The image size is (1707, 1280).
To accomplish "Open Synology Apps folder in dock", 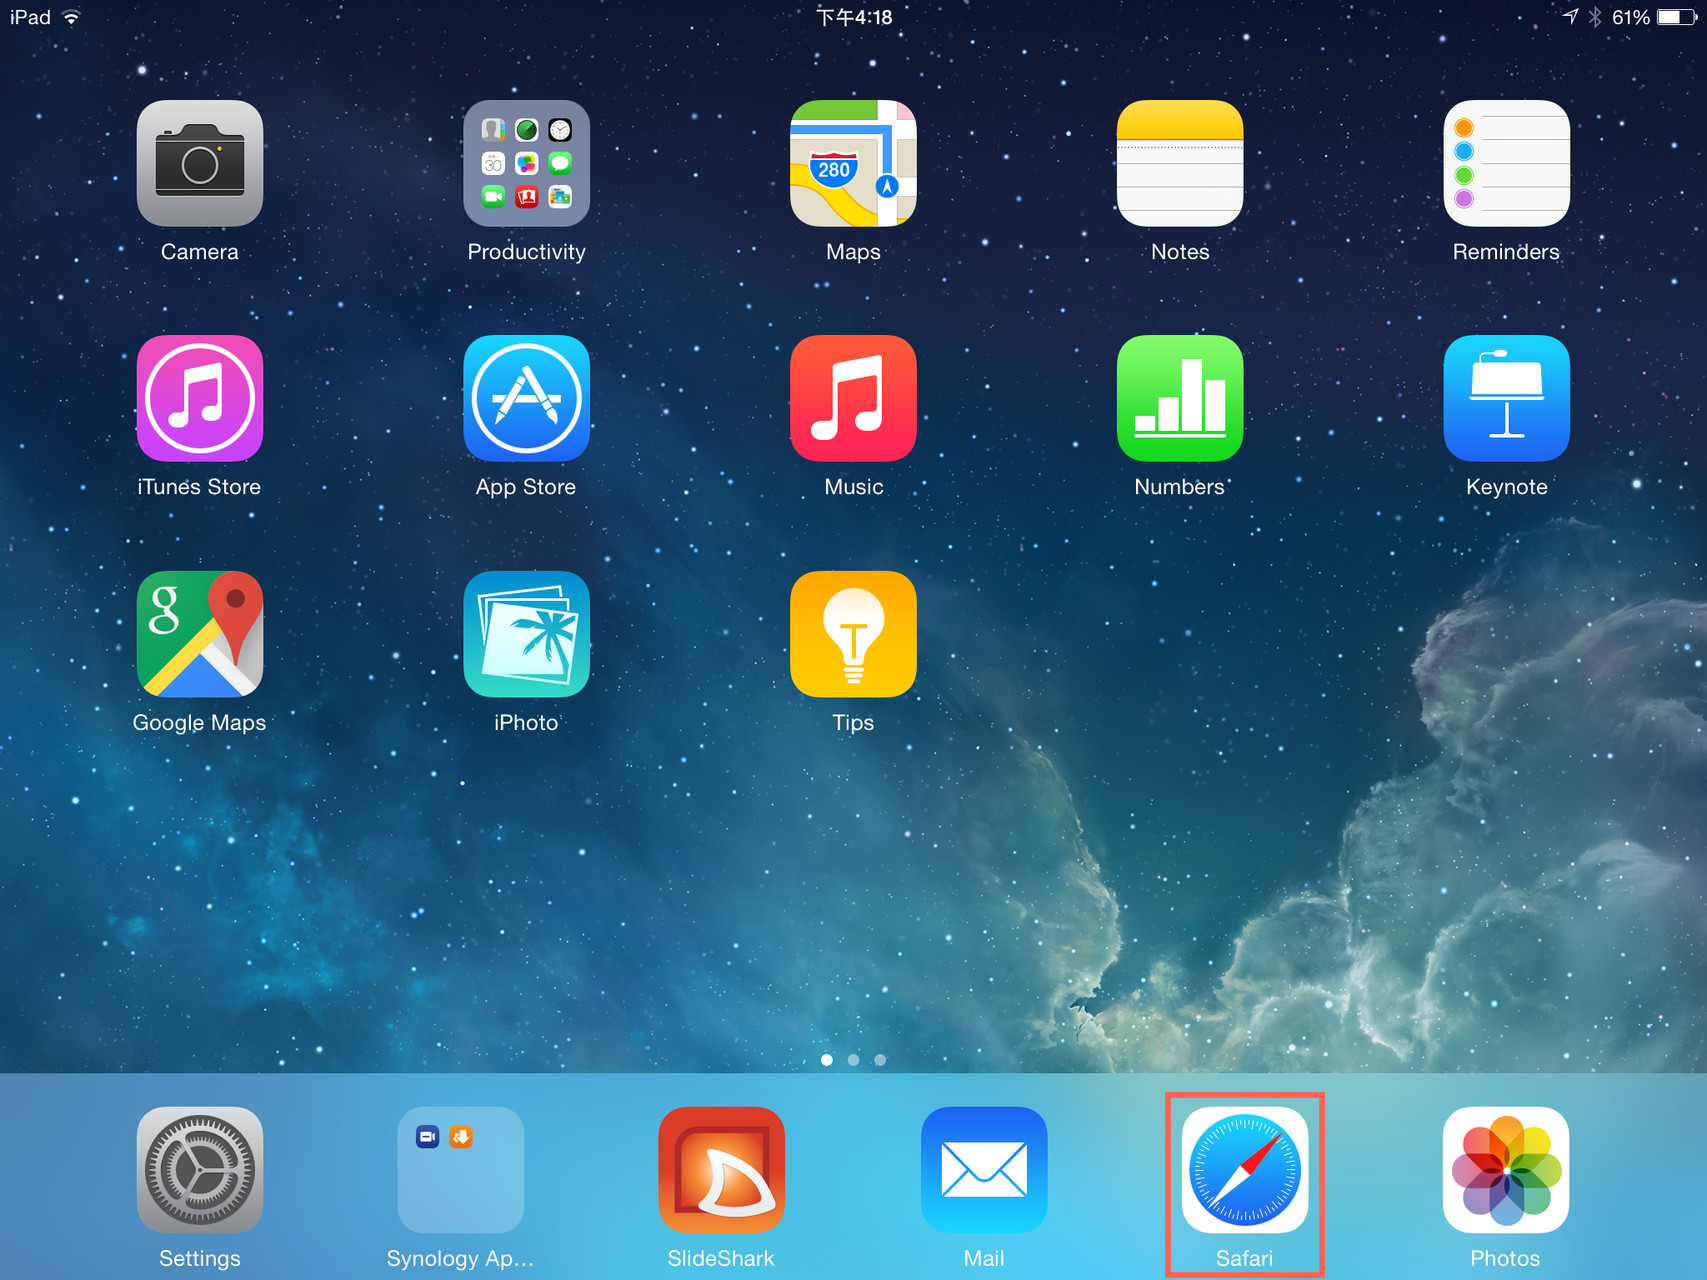I will point(461,1169).
